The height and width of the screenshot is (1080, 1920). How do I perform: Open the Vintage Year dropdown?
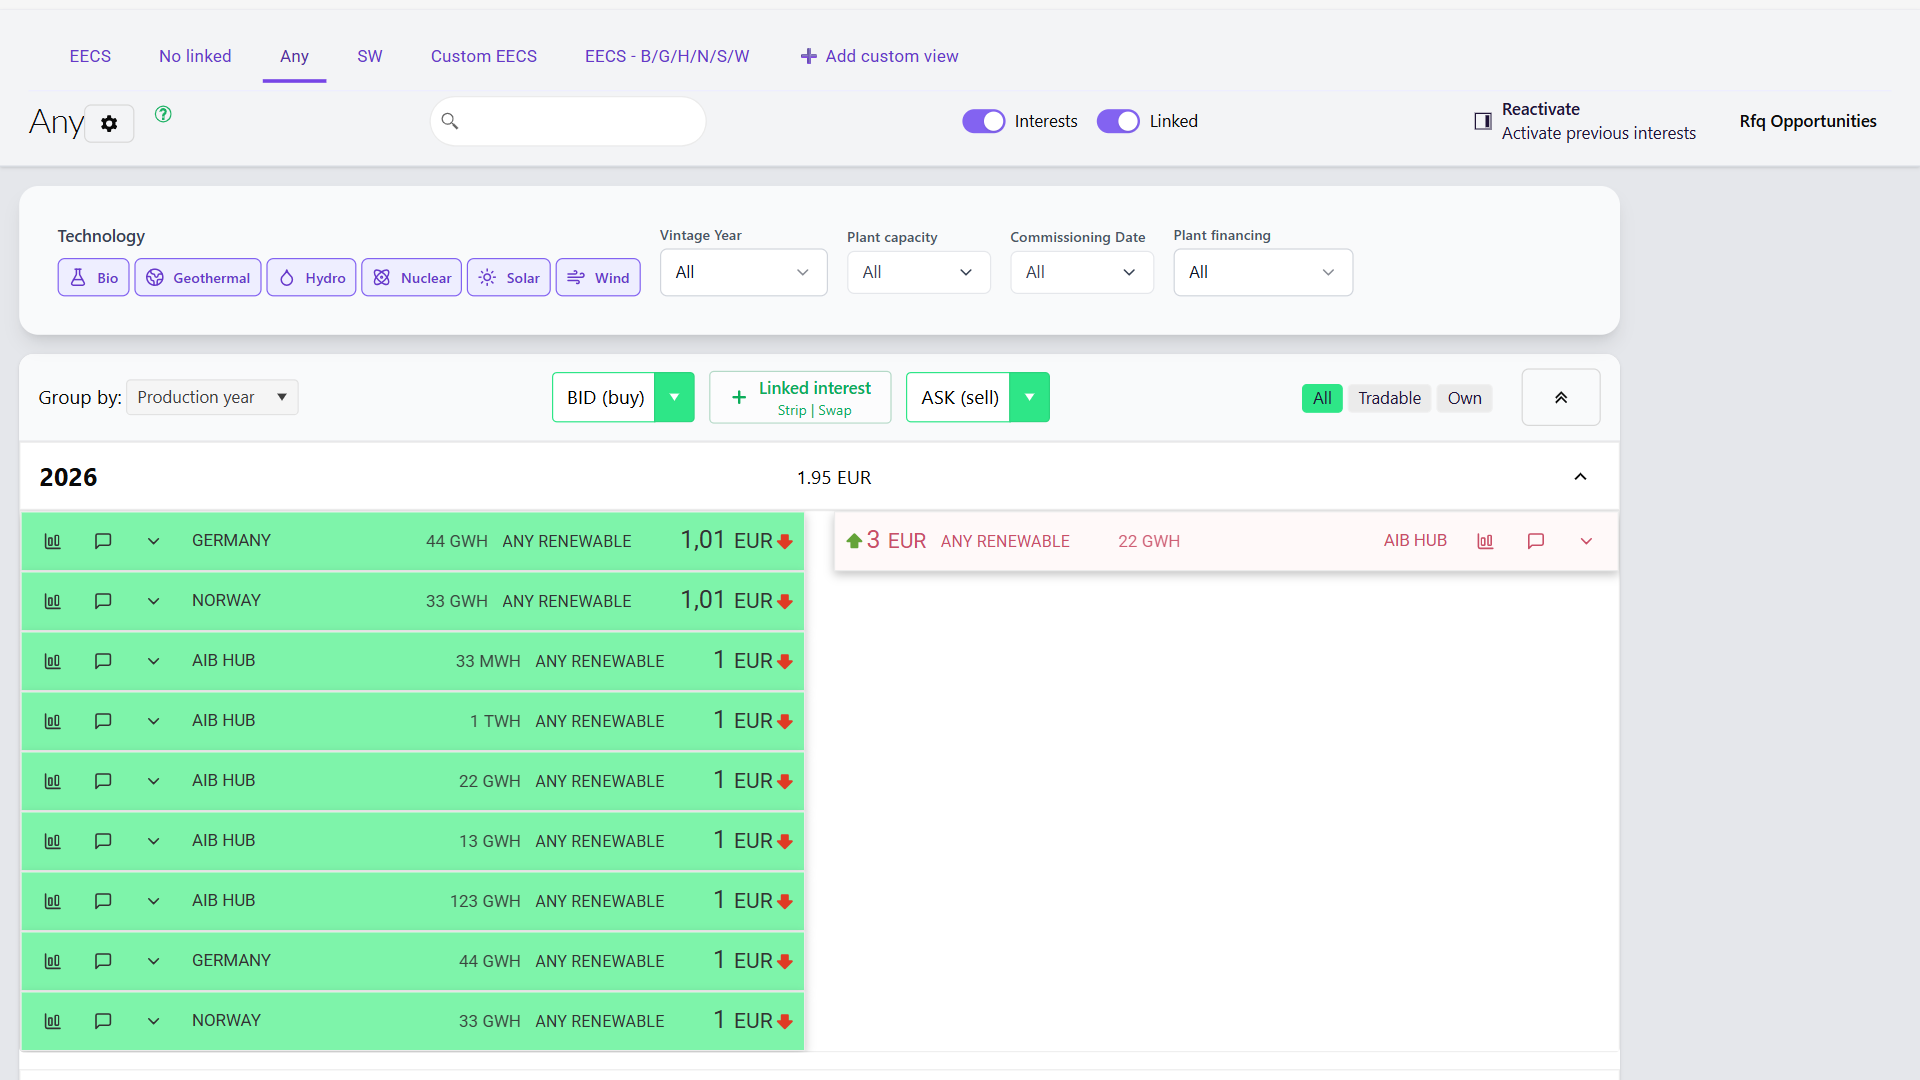click(x=743, y=272)
